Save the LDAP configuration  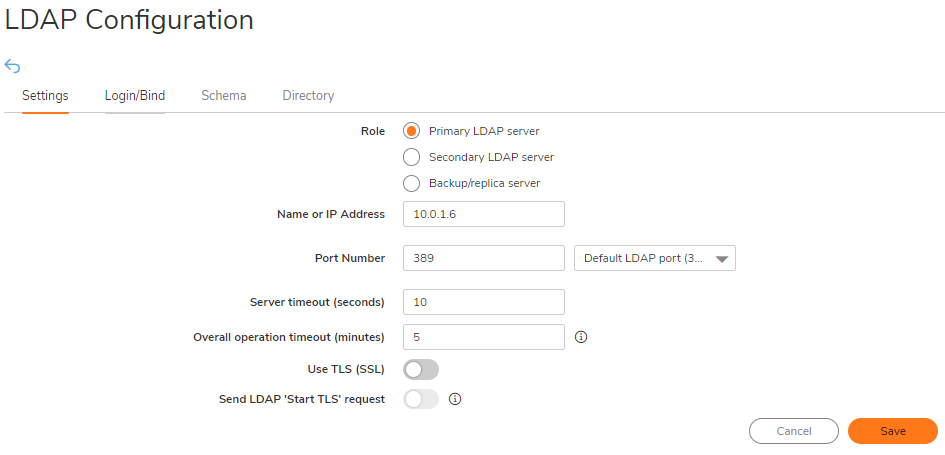(x=893, y=431)
